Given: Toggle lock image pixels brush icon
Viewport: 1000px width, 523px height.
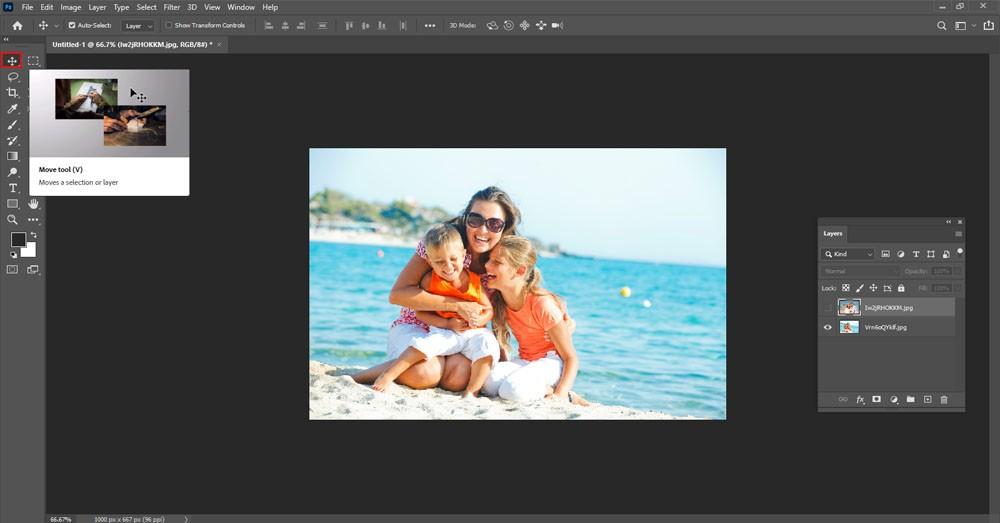Looking at the screenshot, I should pos(860,288).
